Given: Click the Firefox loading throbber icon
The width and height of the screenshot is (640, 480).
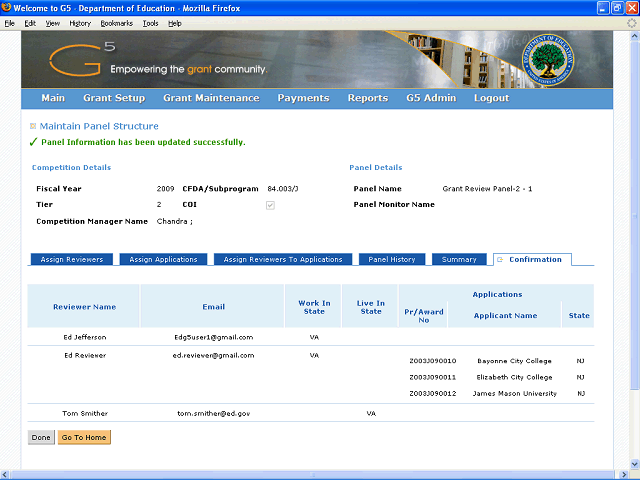Looking at the screenshot, I should pos(630,22).
